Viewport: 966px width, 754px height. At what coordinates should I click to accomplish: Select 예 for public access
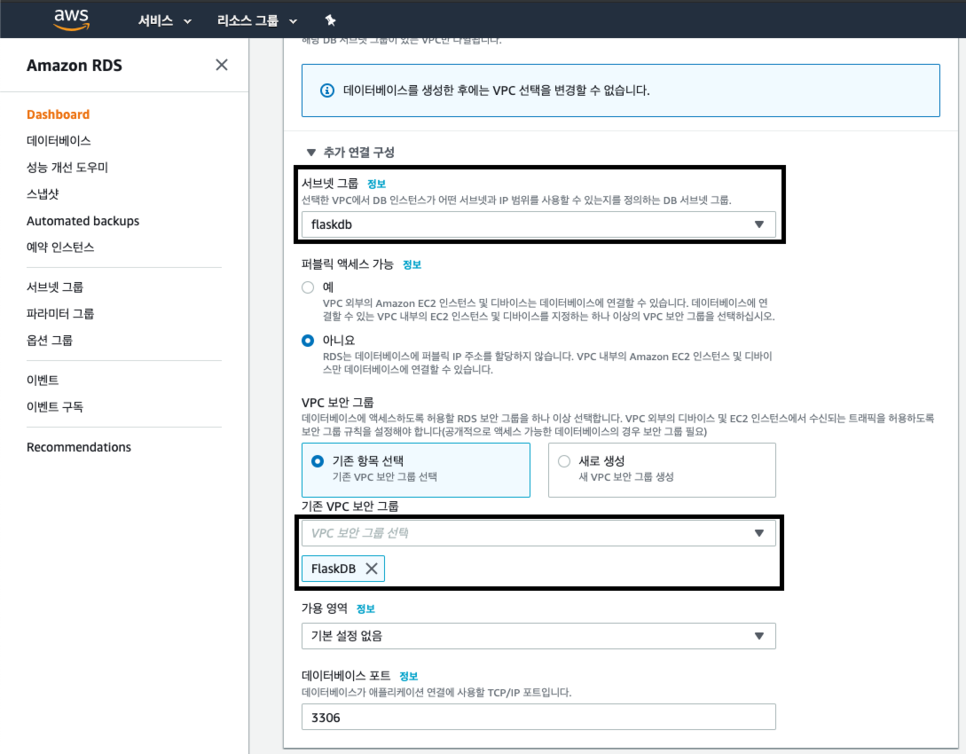308,287
